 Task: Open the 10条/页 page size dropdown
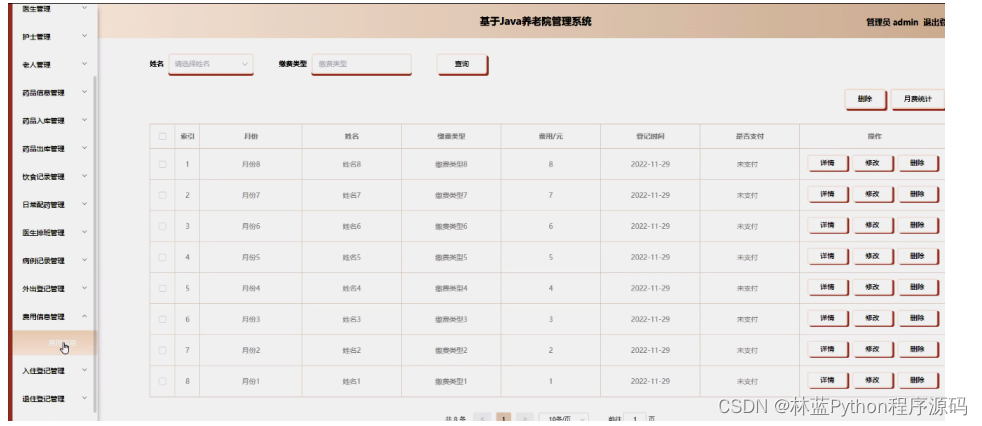(x=564, y=418)
